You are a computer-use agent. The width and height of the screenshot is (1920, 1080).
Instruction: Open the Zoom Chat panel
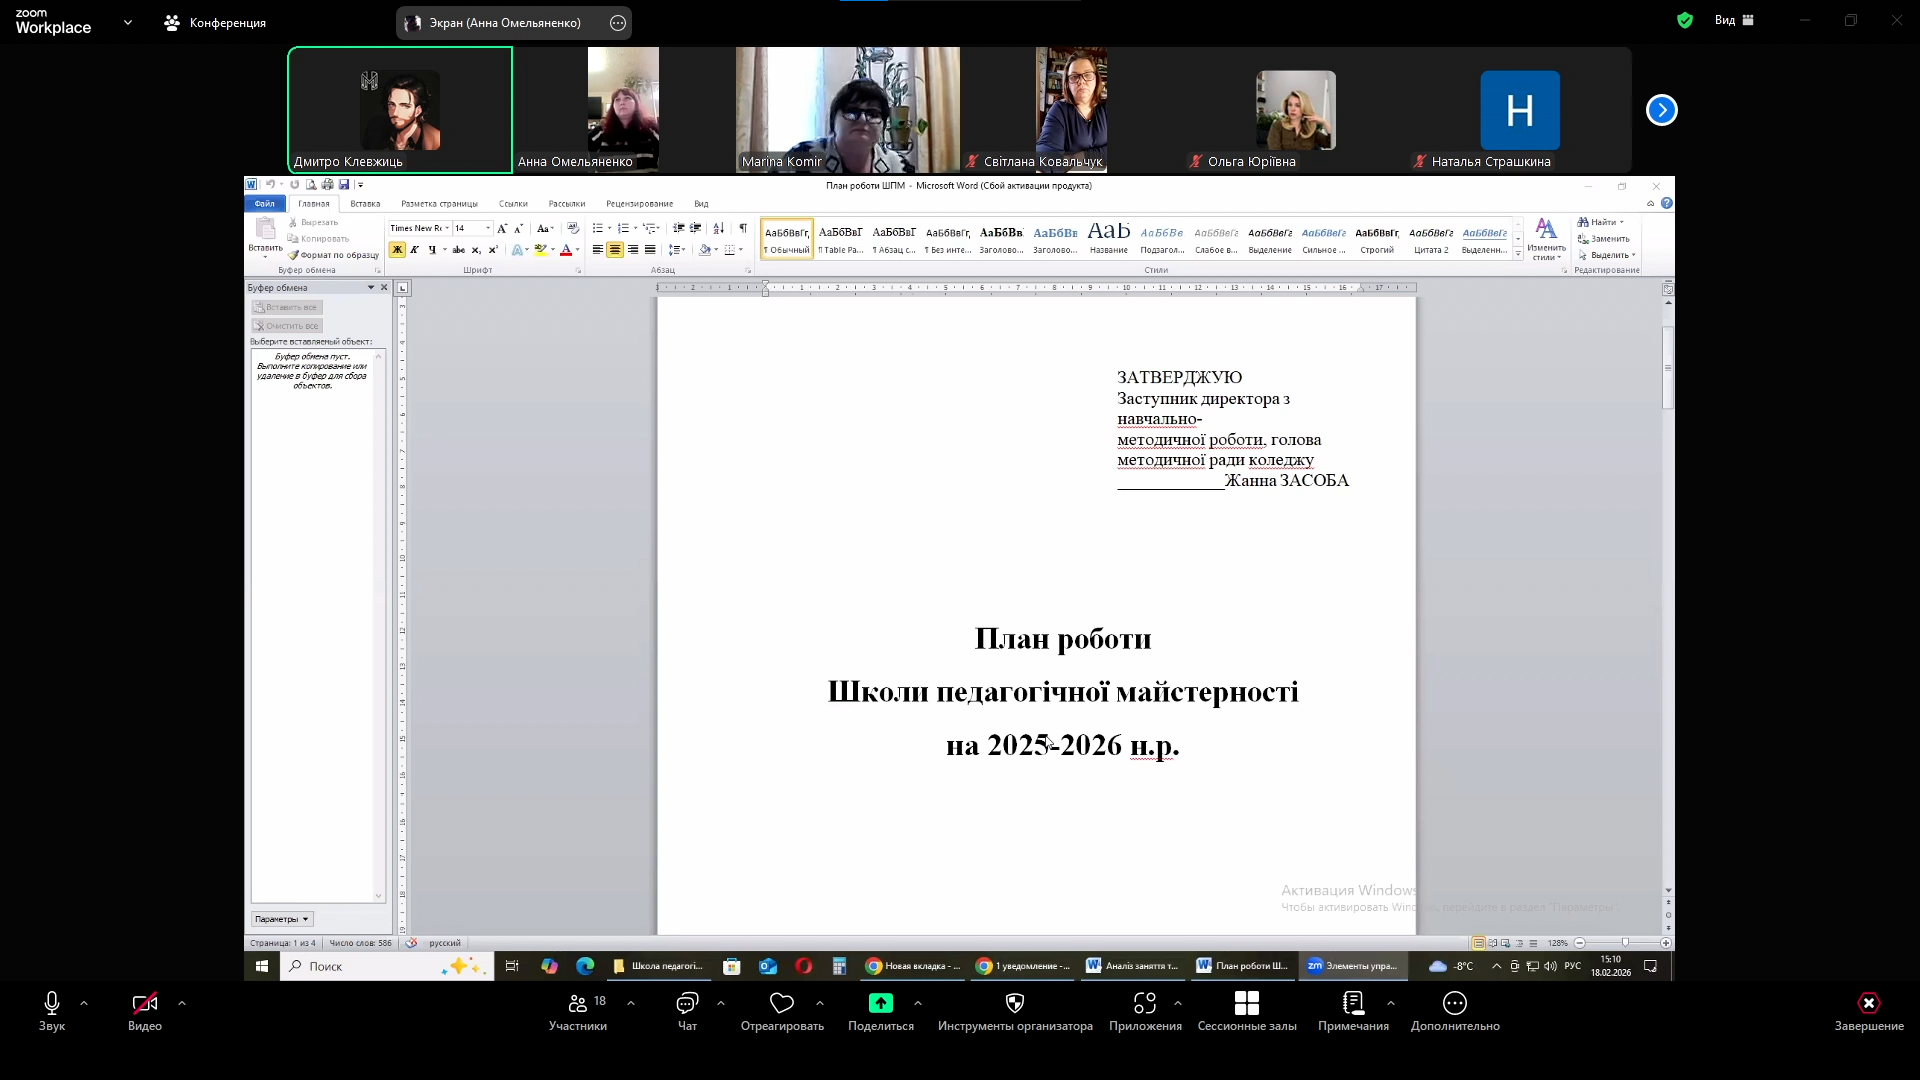click(x=687, y=1004)
